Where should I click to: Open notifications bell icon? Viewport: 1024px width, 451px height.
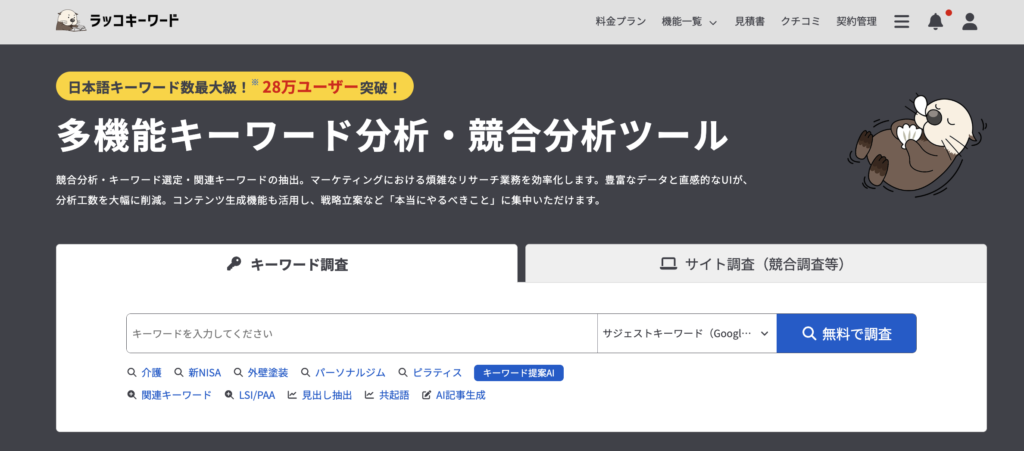(x=935, y=22)
